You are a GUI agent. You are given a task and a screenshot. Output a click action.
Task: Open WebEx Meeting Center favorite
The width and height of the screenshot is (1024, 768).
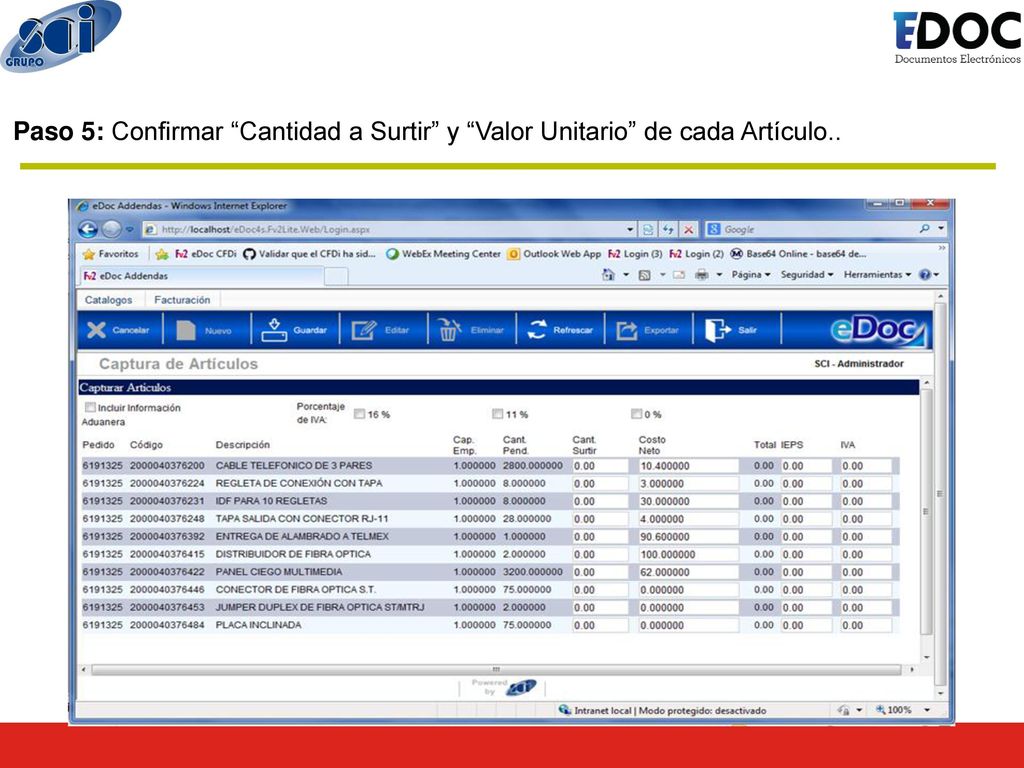[x=443, y=254]
